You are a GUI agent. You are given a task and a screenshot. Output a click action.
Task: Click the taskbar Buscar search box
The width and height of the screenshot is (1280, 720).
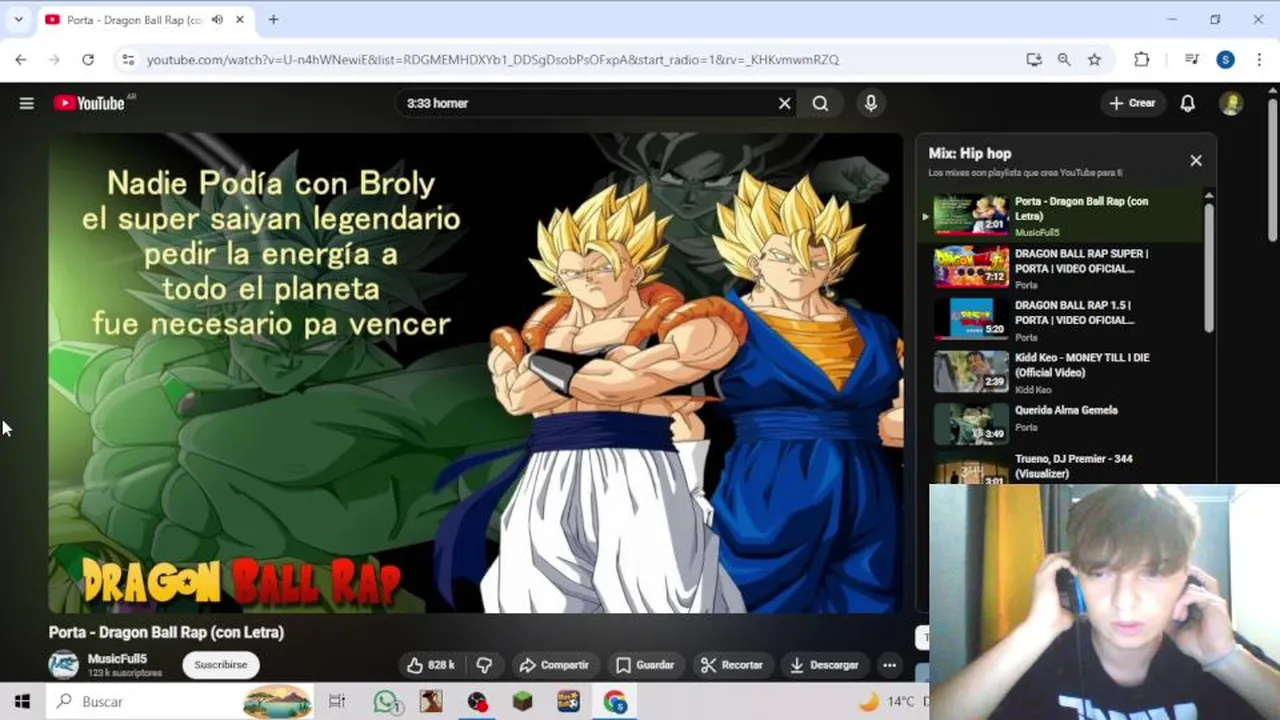coord(180,701)
